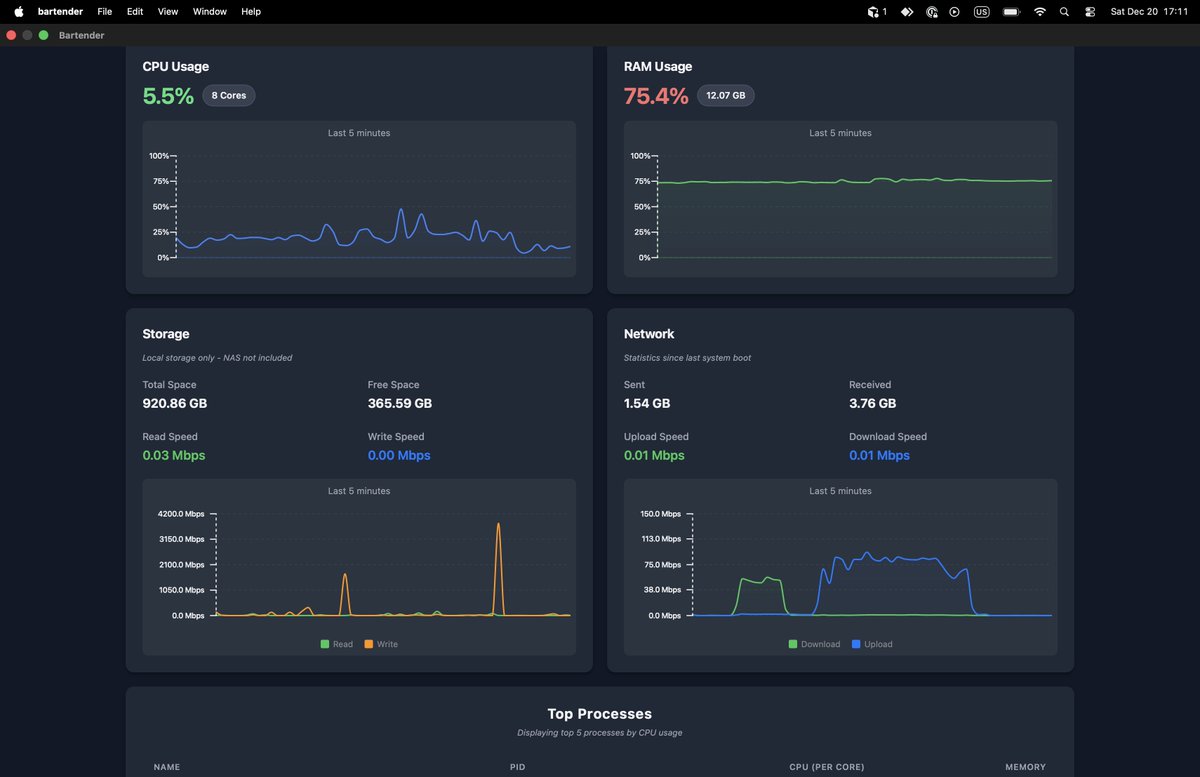Toggle the Download series in Network chart legend
Viewport: 1200px width, 777px height.
pyautogui.click(x=814, y=644)
